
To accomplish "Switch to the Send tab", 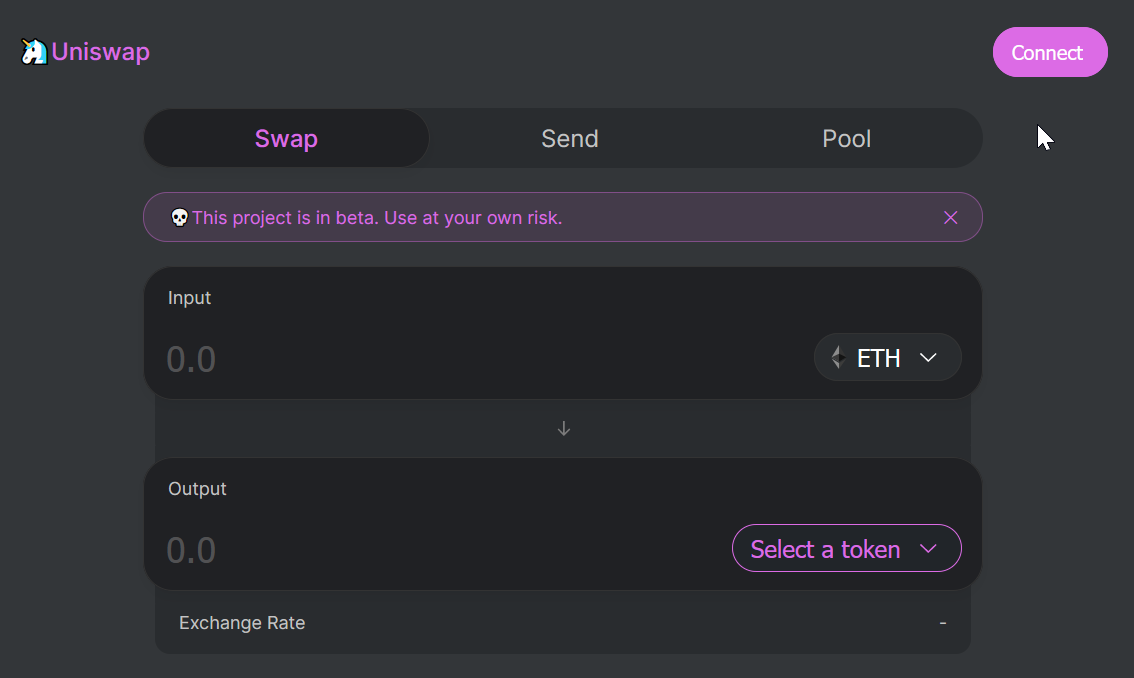I will tap(570, 138).
